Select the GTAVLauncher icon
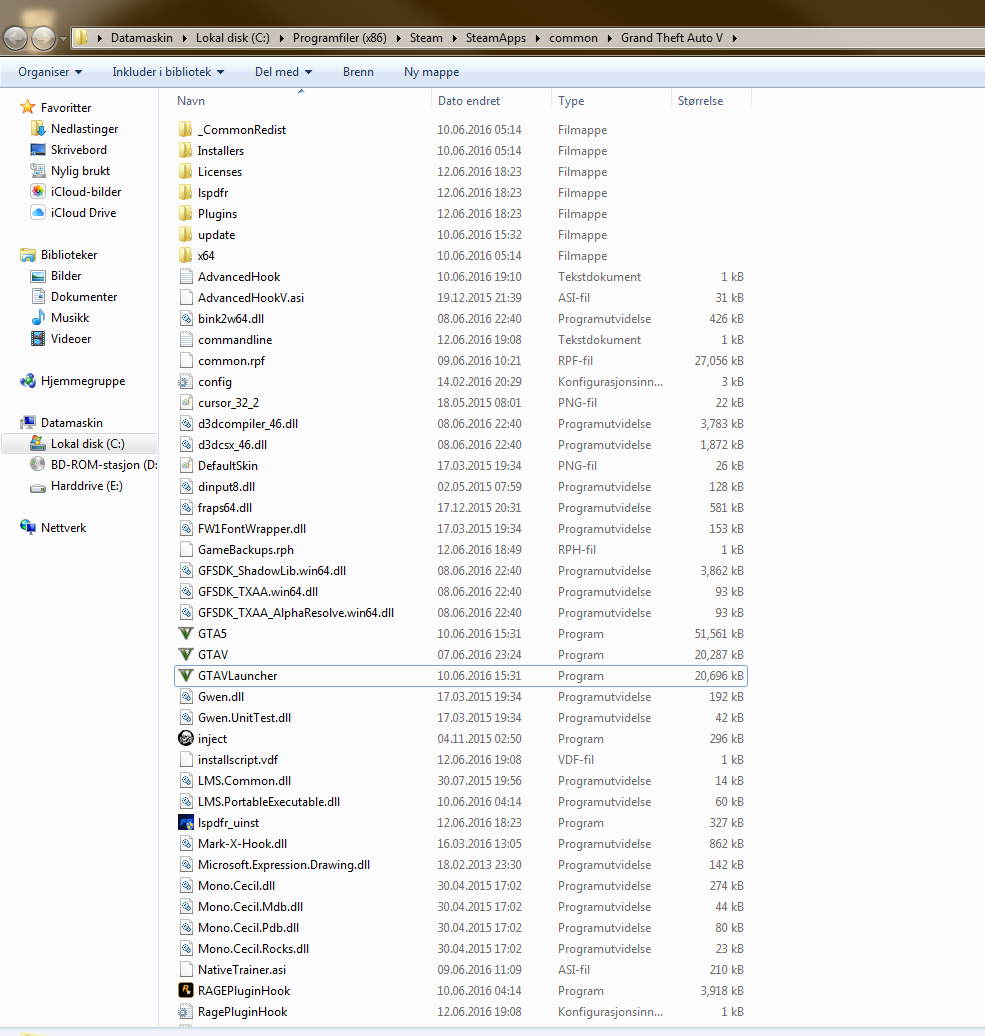The height and width of the screenshot is (1036, 985). 186,676
